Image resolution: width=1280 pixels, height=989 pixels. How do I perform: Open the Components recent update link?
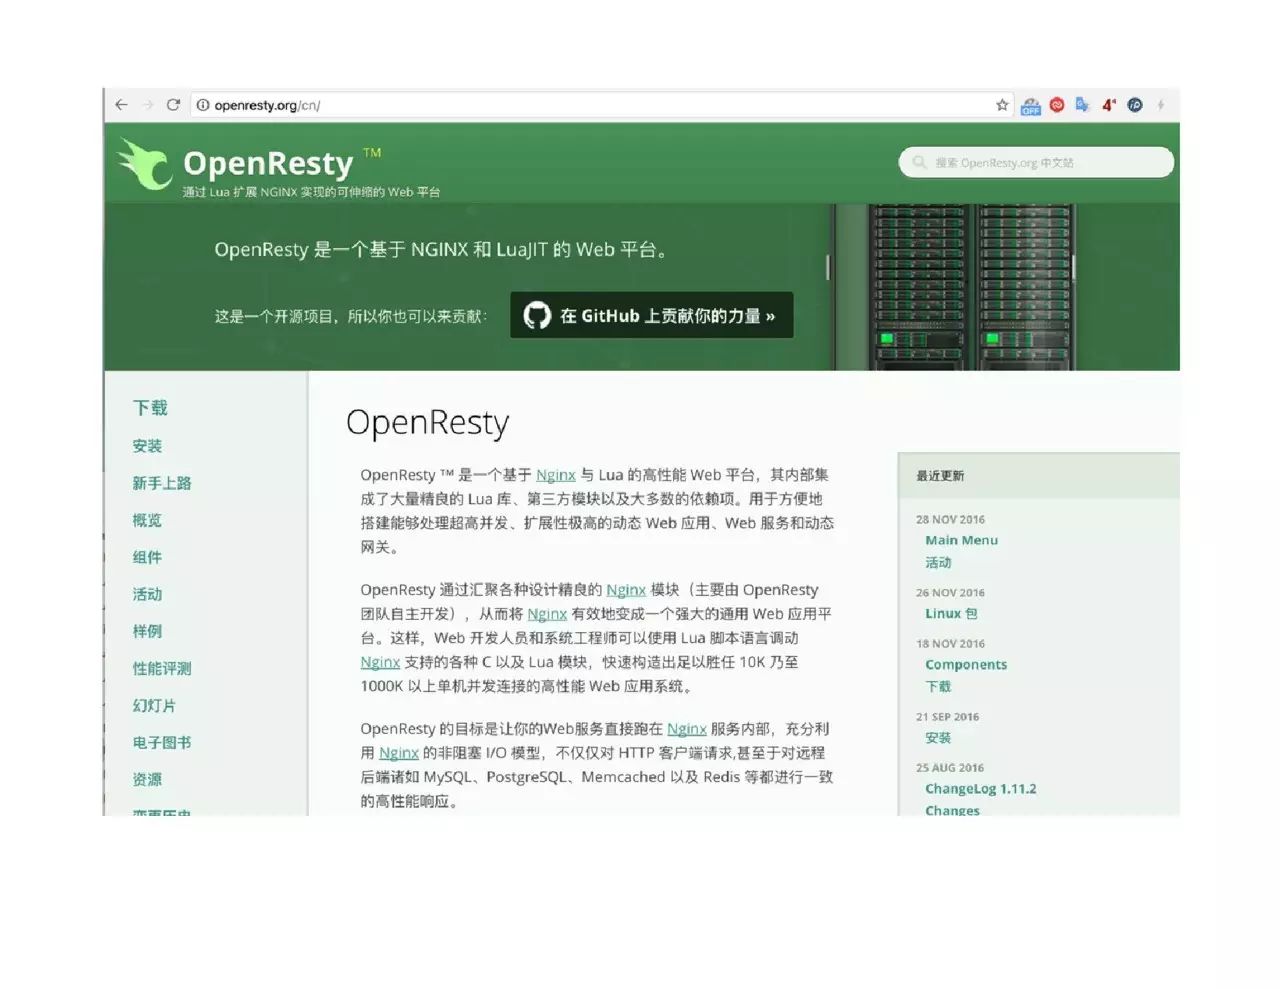(966, 664)
